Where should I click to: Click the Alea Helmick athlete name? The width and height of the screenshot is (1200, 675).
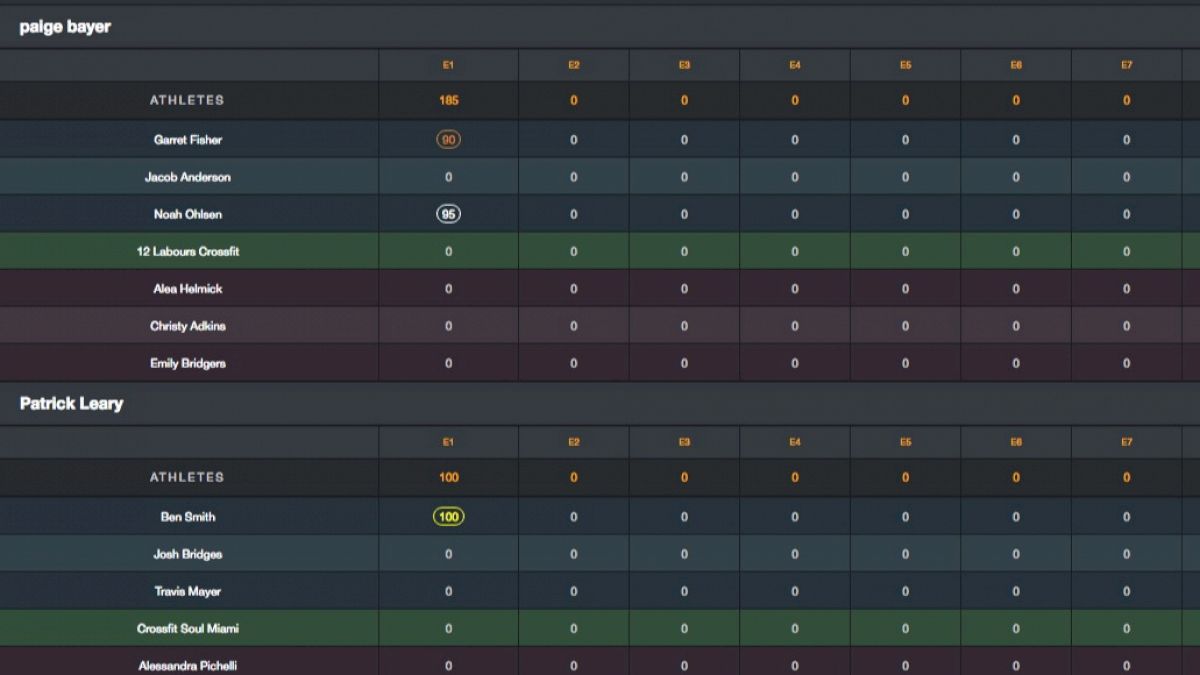click(188, 289)
